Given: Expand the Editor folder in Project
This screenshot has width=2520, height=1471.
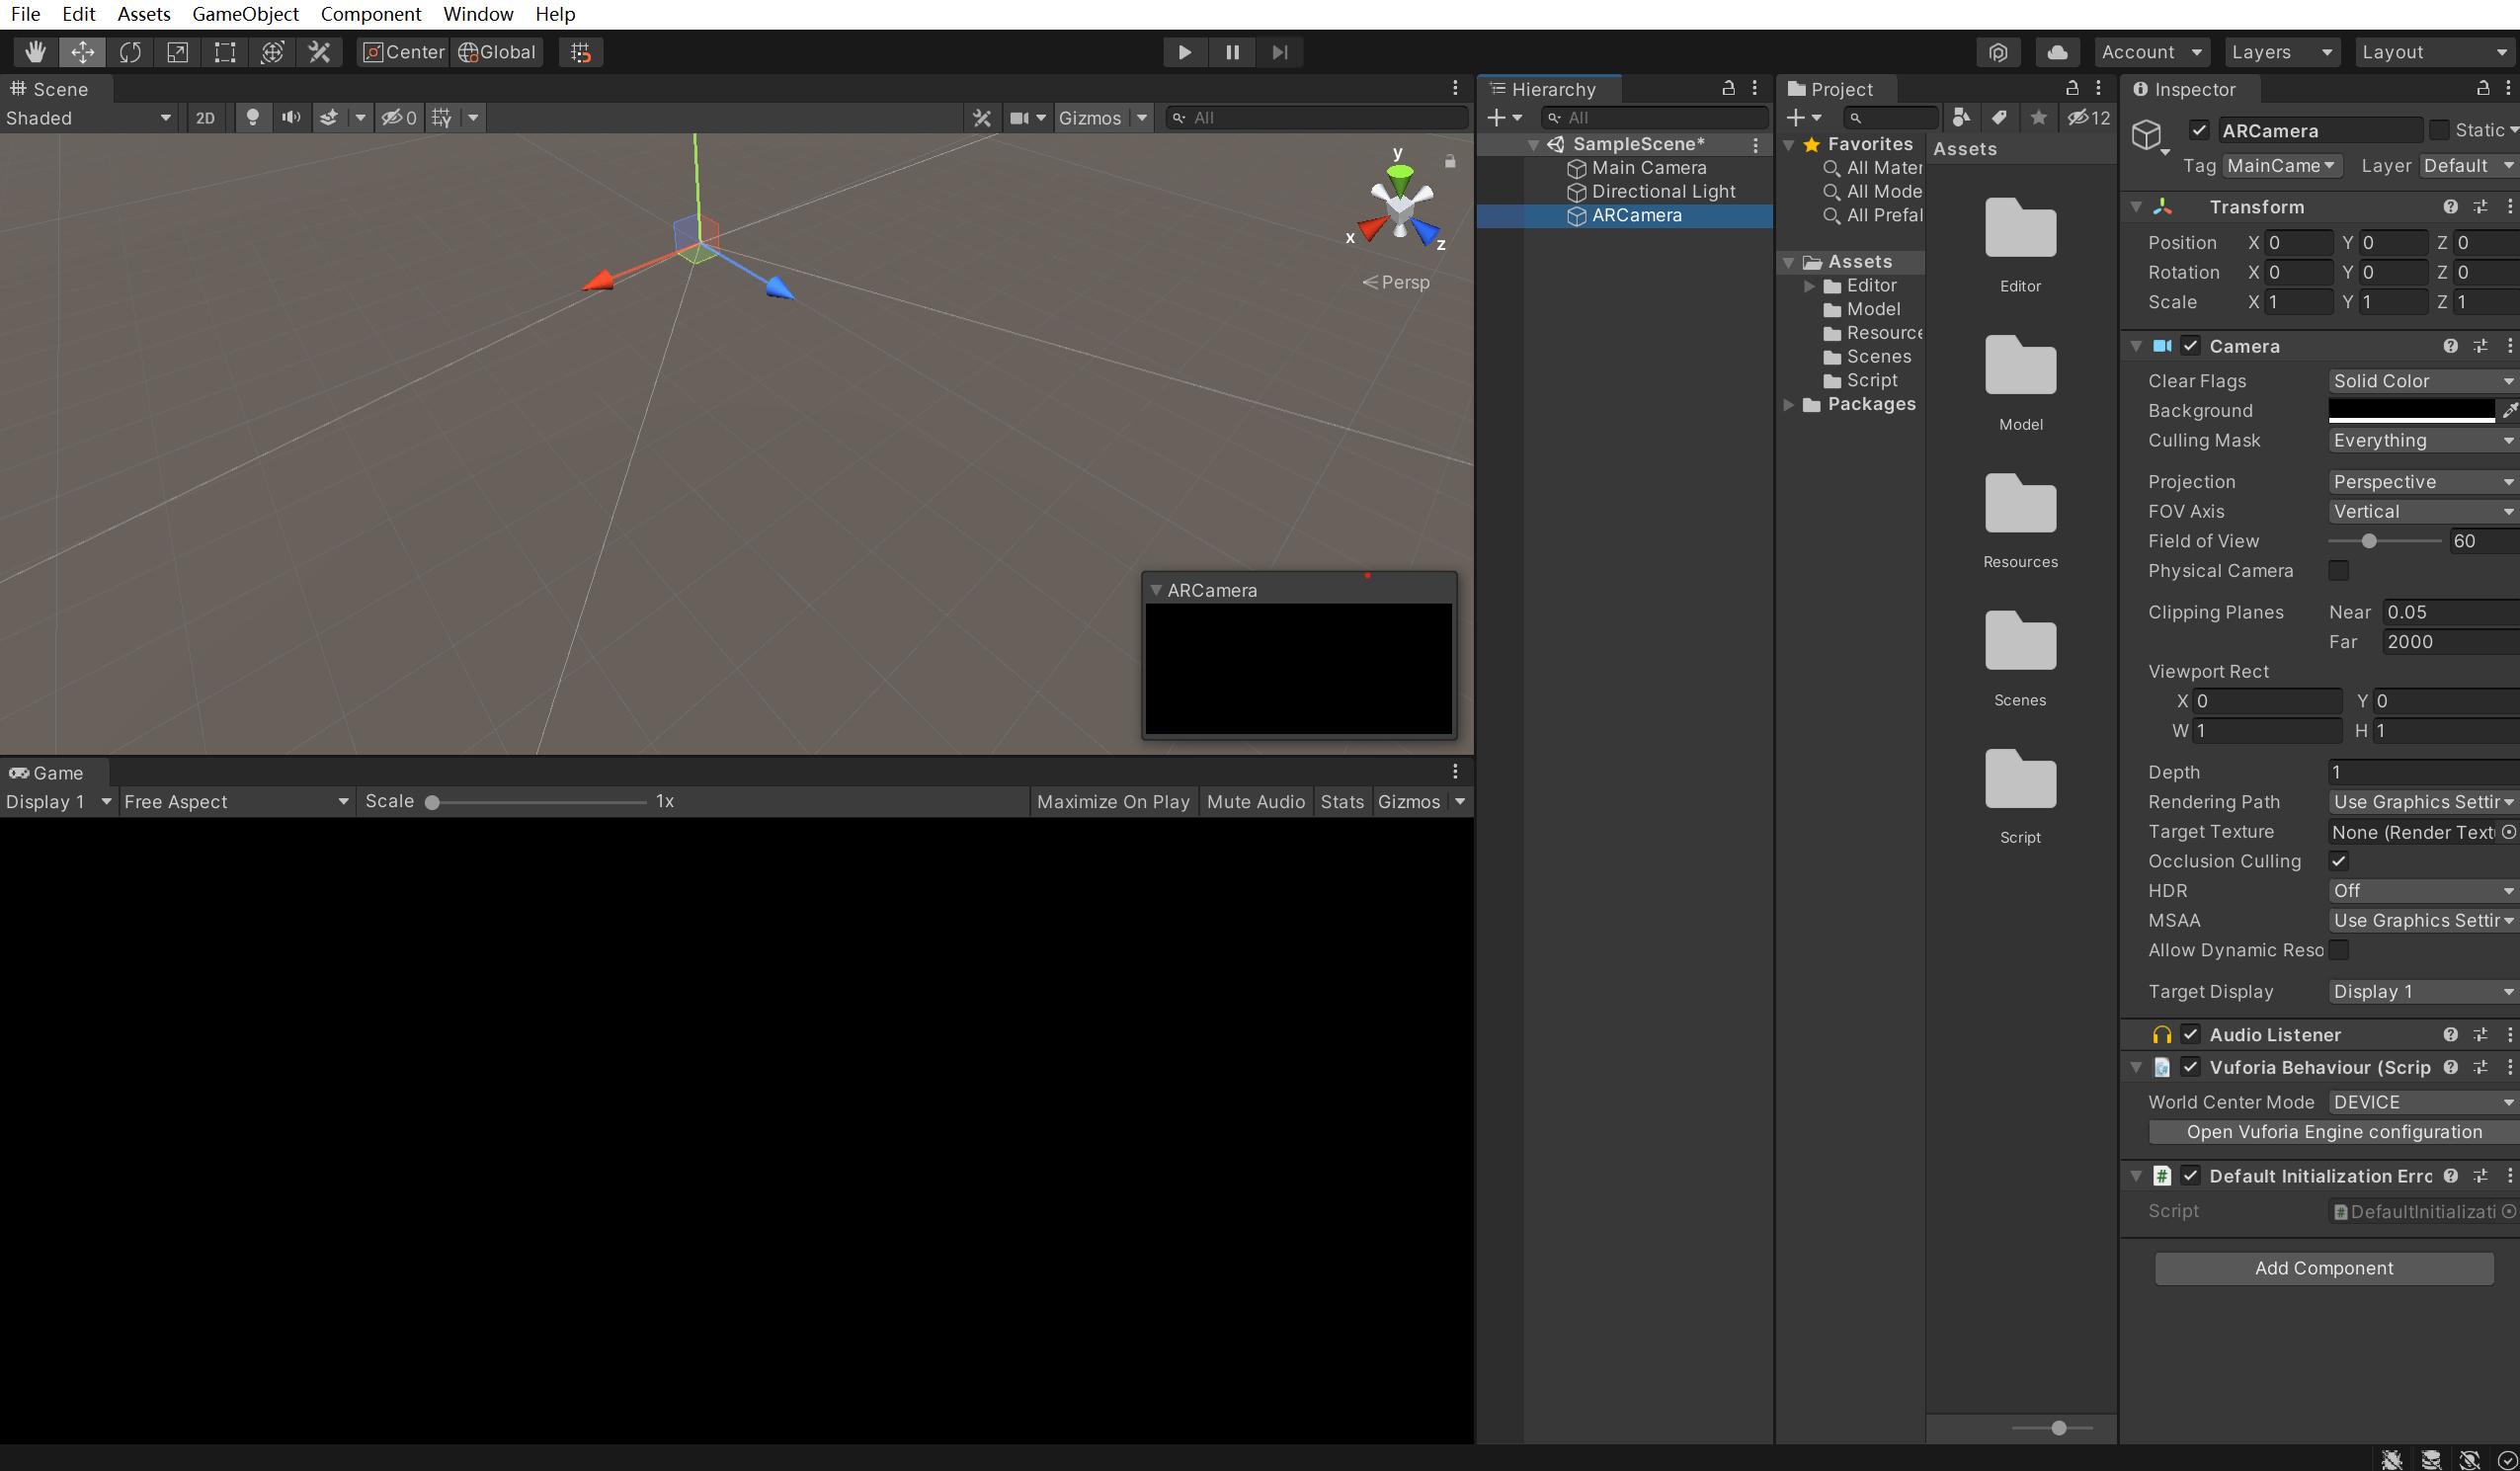Looking at the screenshot, I should click(x=1808, y=285).
